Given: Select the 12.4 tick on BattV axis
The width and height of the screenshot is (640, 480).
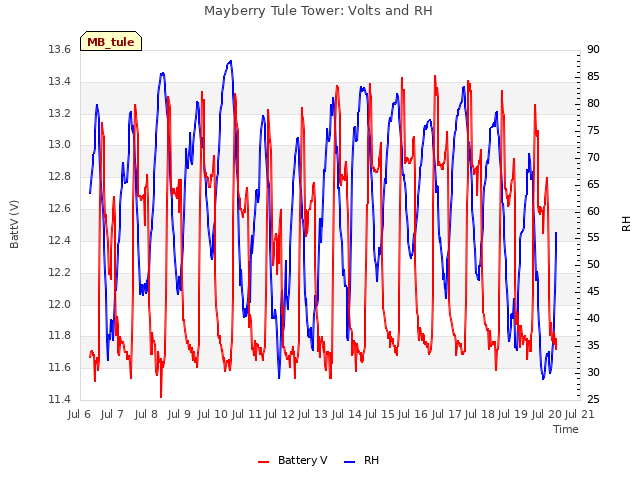Looking at the screenshot, I should 59,240.
